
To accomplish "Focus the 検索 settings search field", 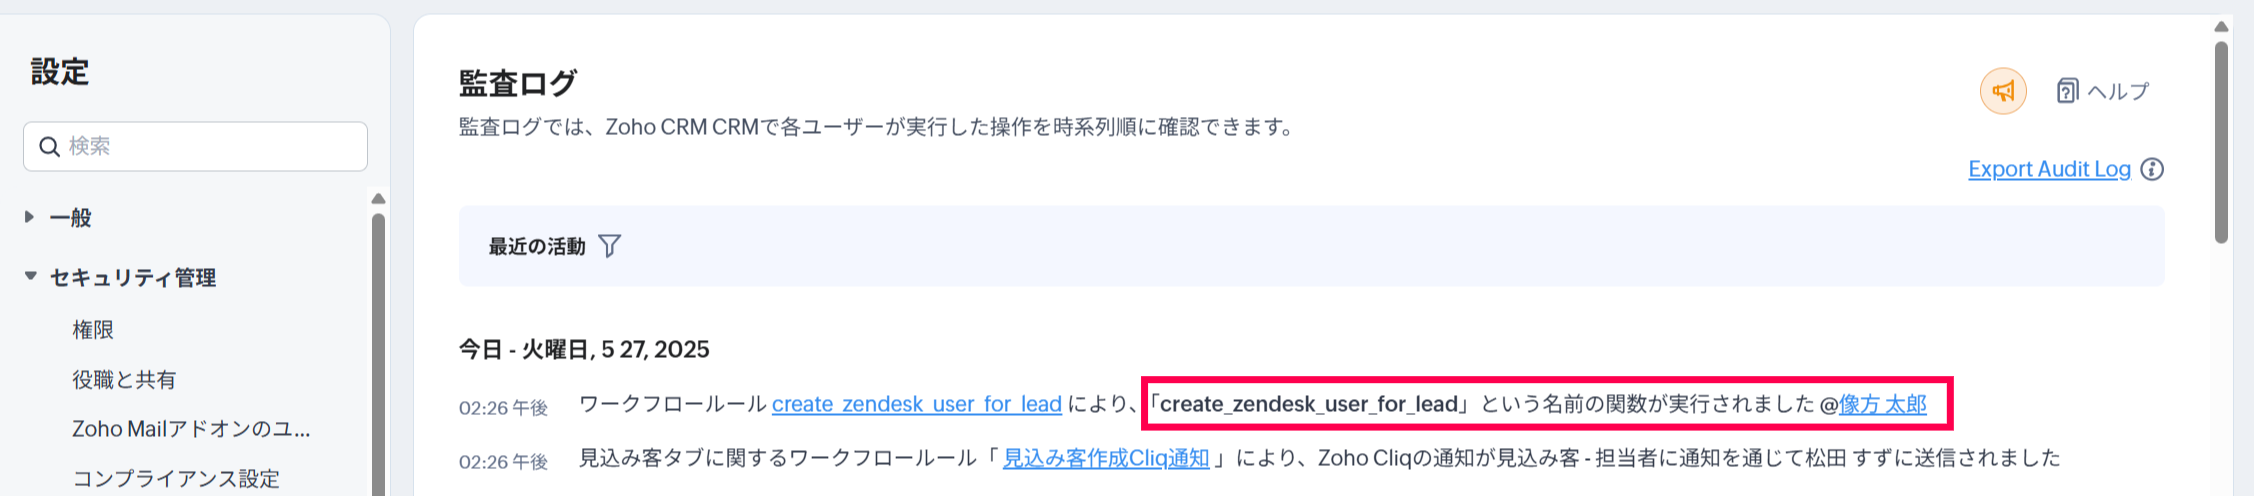I will pos(210,147).
